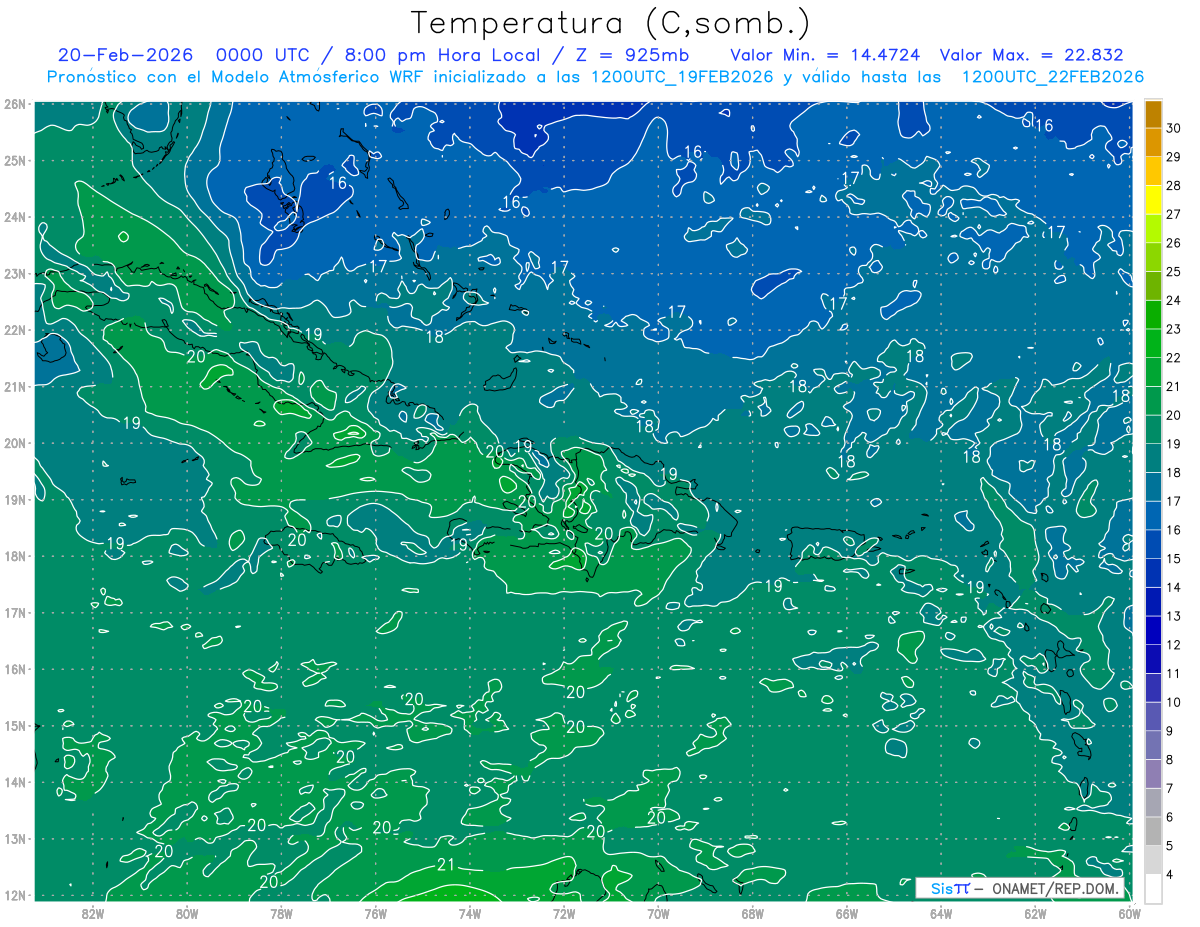Click the 23N latitude axis label
Viewport: 1200px width, 927px height.
(x=15, y=273)
